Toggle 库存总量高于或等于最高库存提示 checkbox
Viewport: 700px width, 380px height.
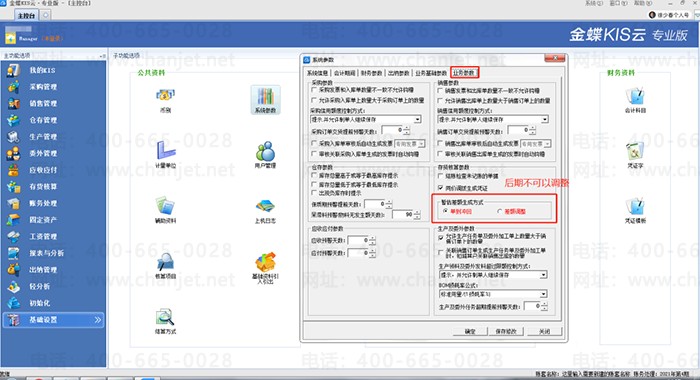(314, 175)
